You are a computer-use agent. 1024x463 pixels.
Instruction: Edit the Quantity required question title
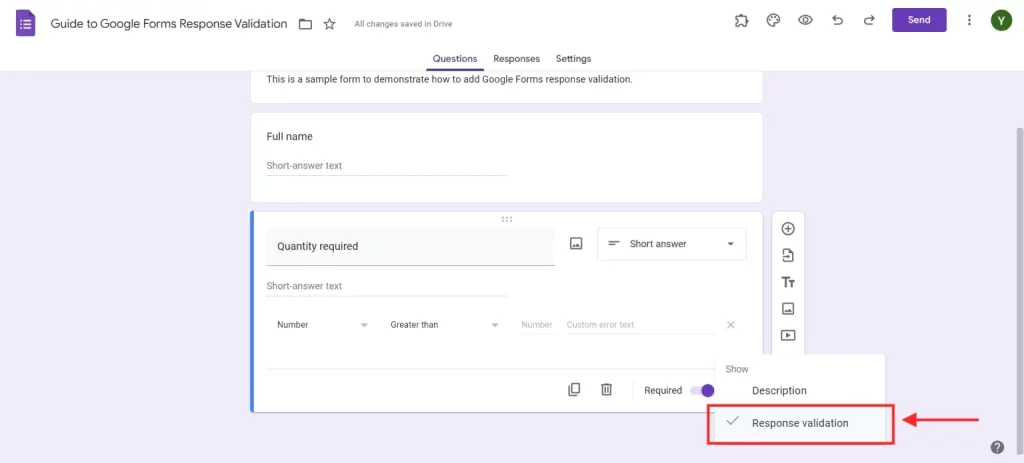(x=410, y=247)
